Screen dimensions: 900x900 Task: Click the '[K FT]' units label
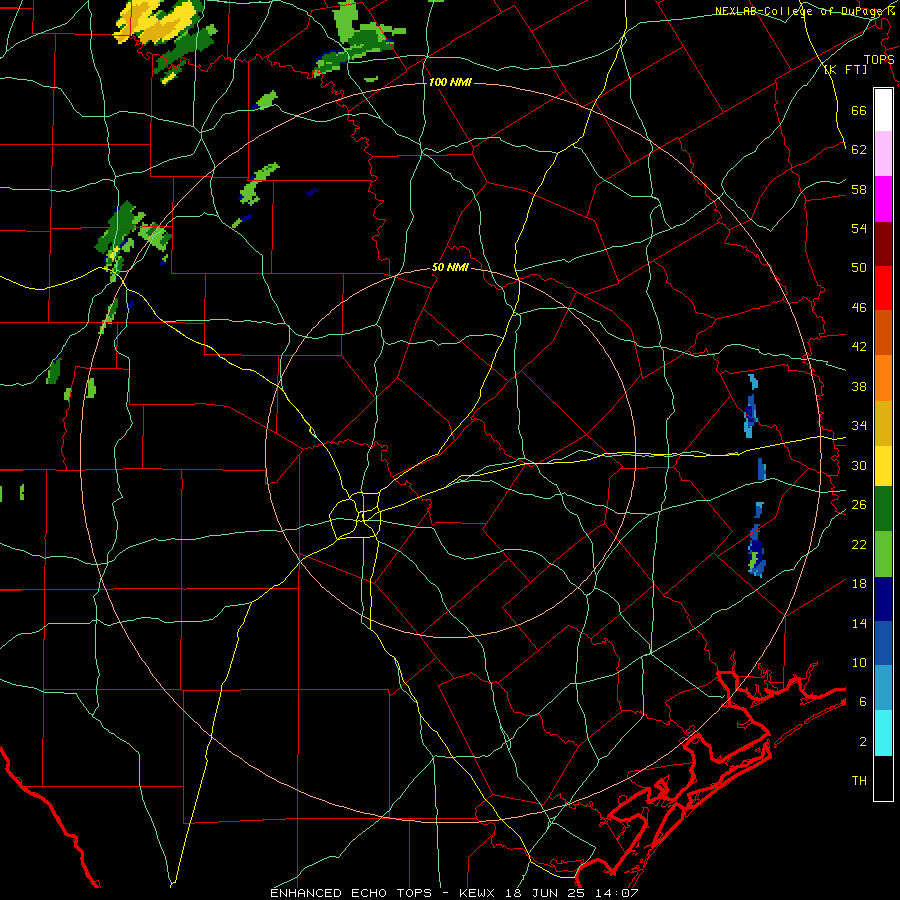click(845, 70)
